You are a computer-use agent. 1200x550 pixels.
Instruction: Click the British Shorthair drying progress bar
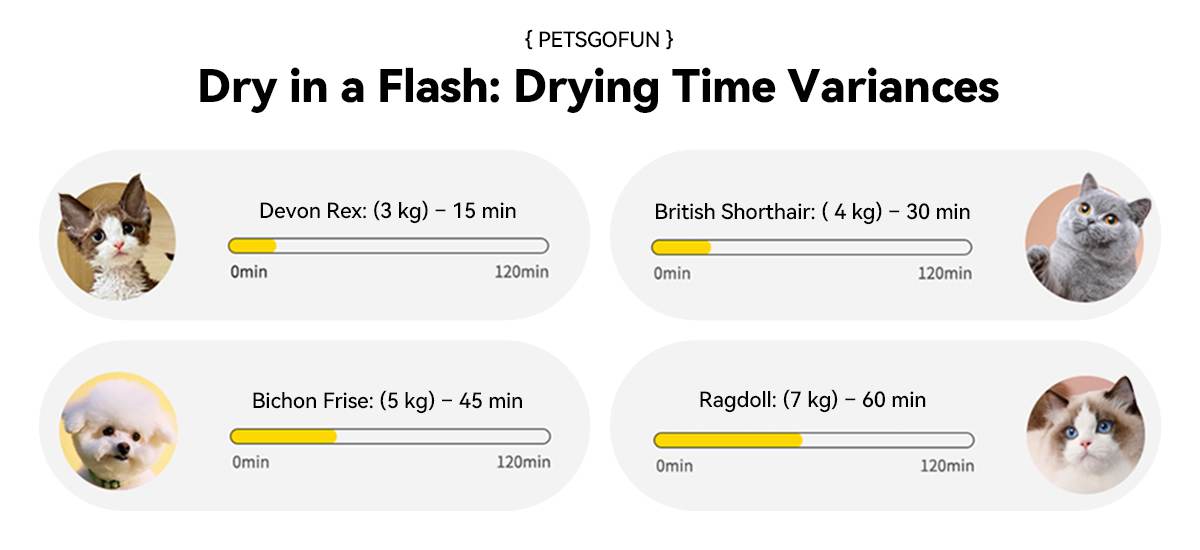click(x=811, y=247)
